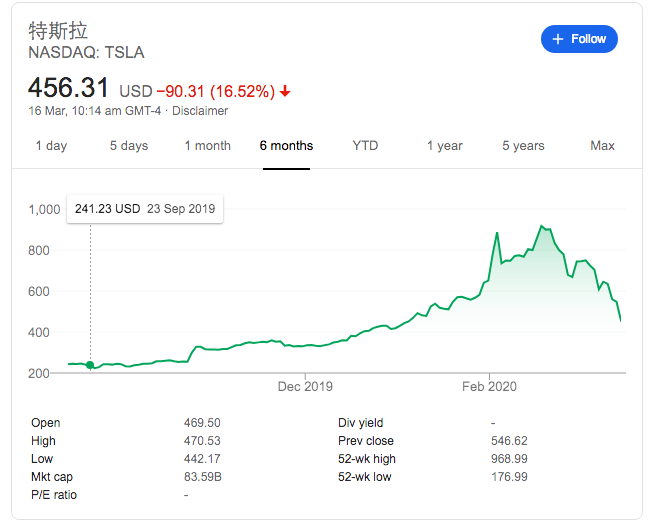Select the 6 months tab
The height and width of the screenshot is (520, 654).
pos(286,146)
